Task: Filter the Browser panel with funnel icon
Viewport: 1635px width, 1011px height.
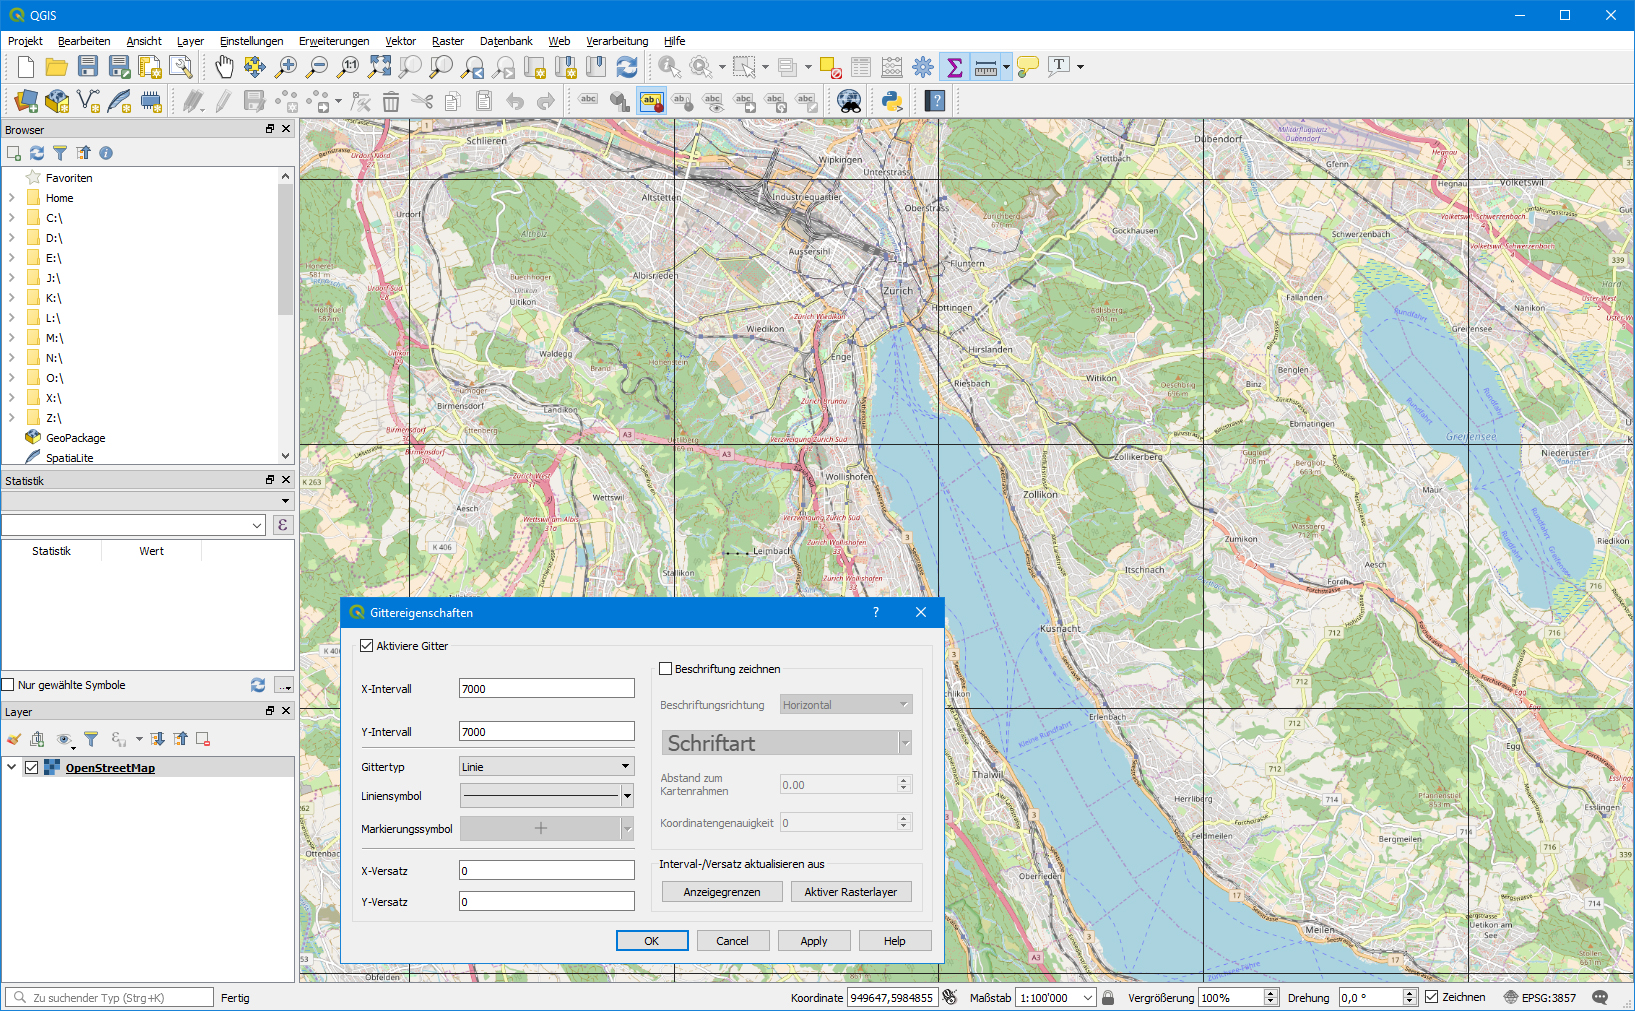Action: pos(60,153)
